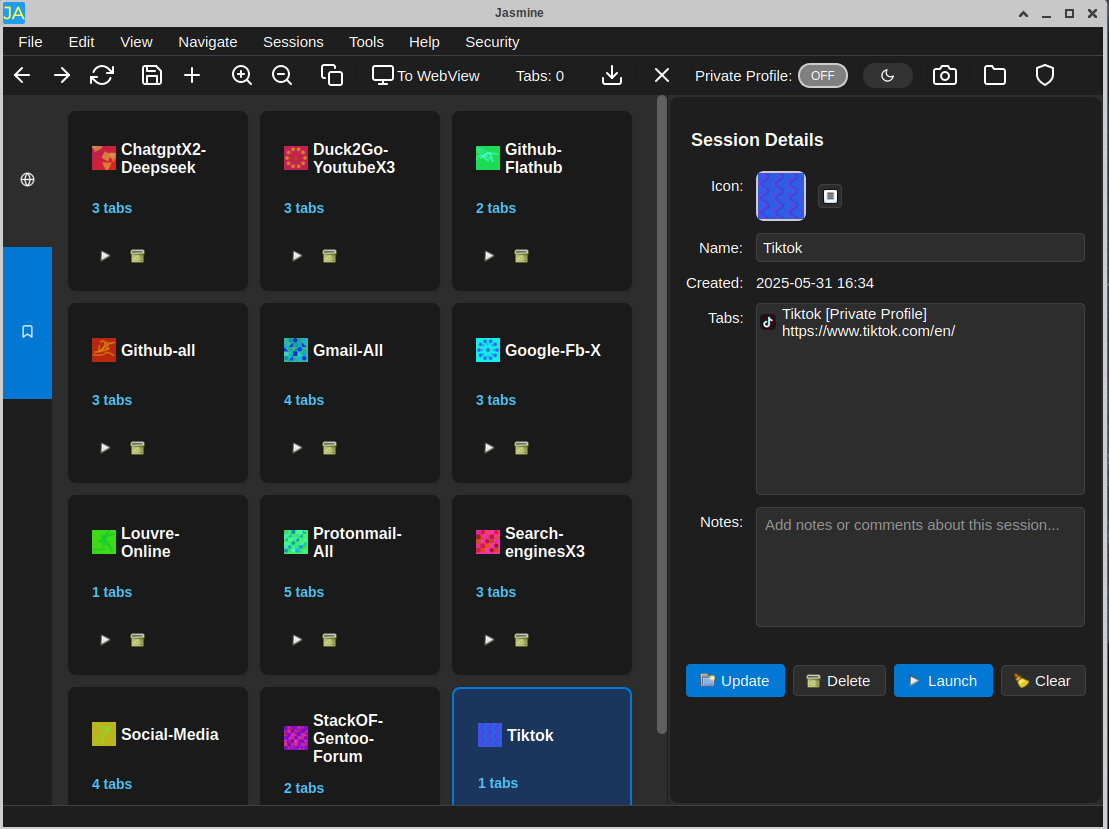The height and width of the screenshot is (829, 1109).
Task: Click the save session floppy icon
Action: (152, 75)
